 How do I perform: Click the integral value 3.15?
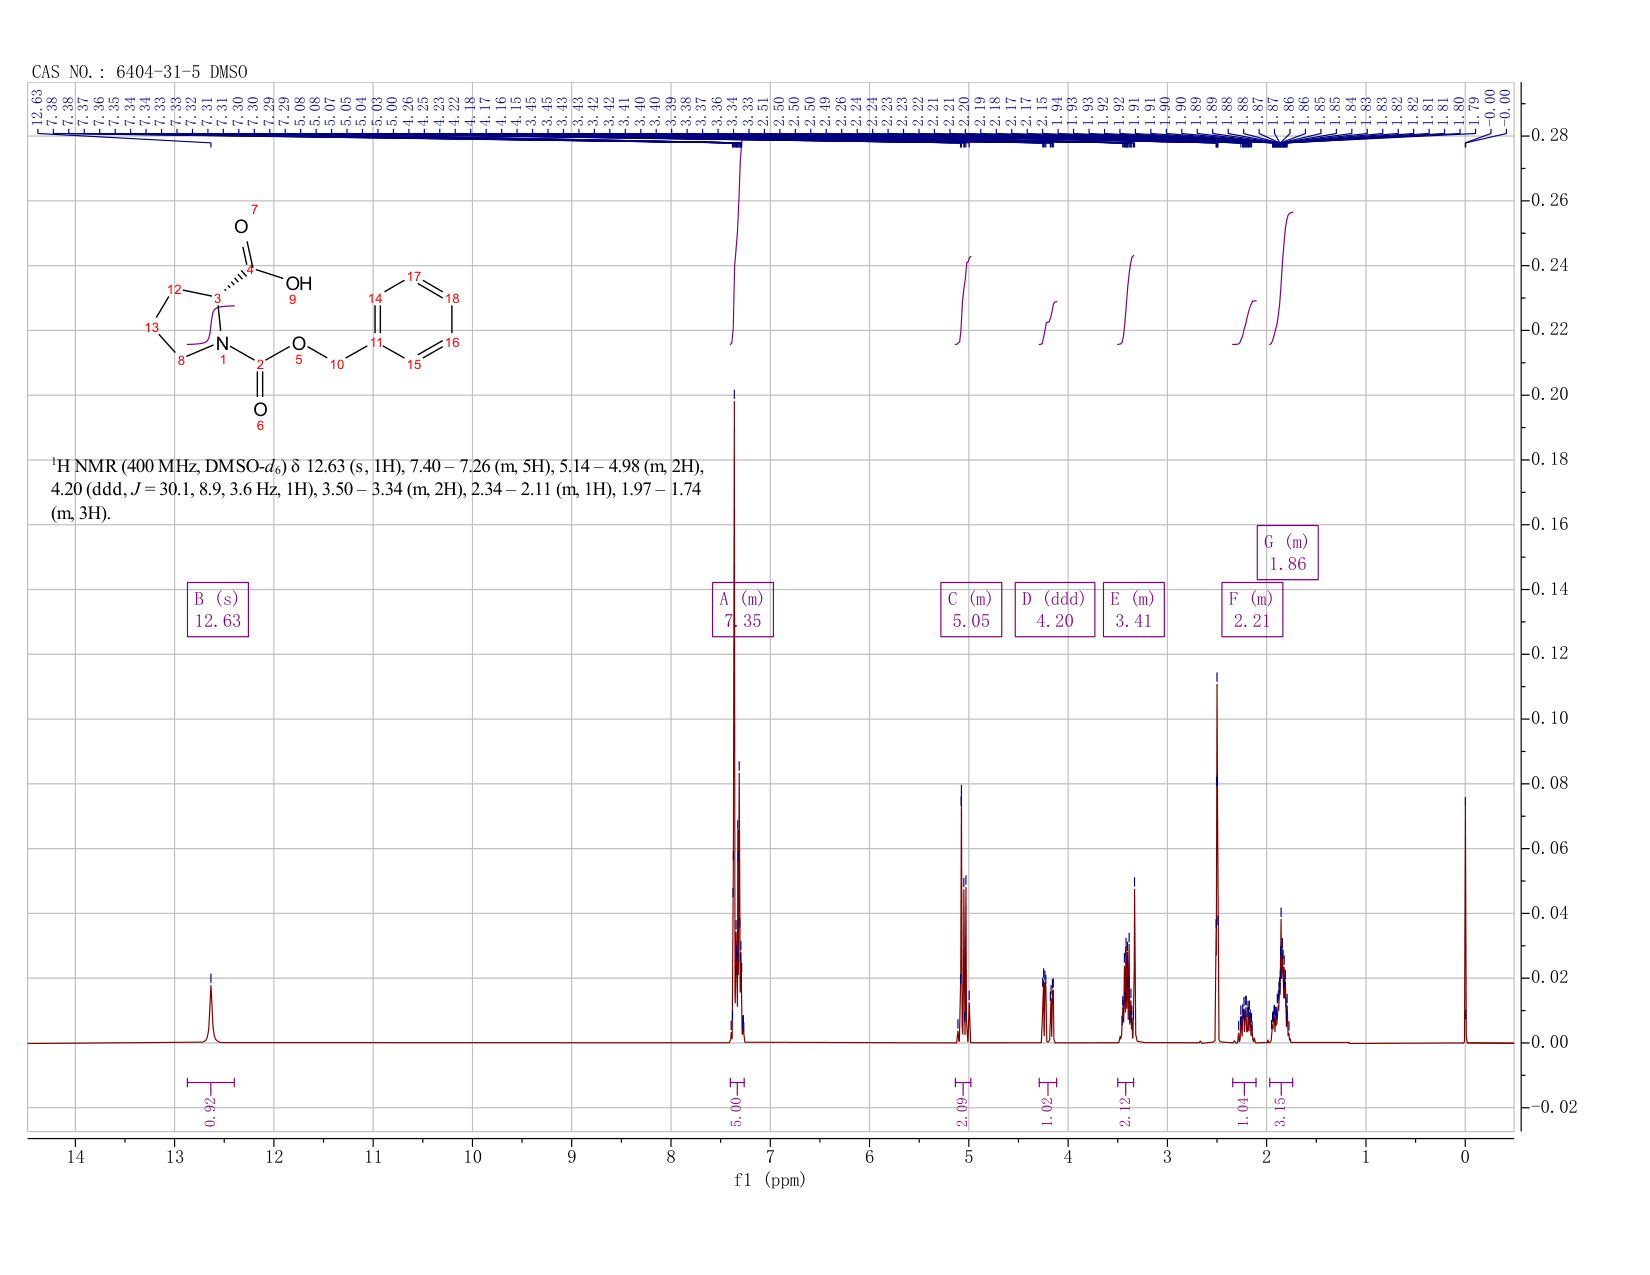coord(1280,1112)
